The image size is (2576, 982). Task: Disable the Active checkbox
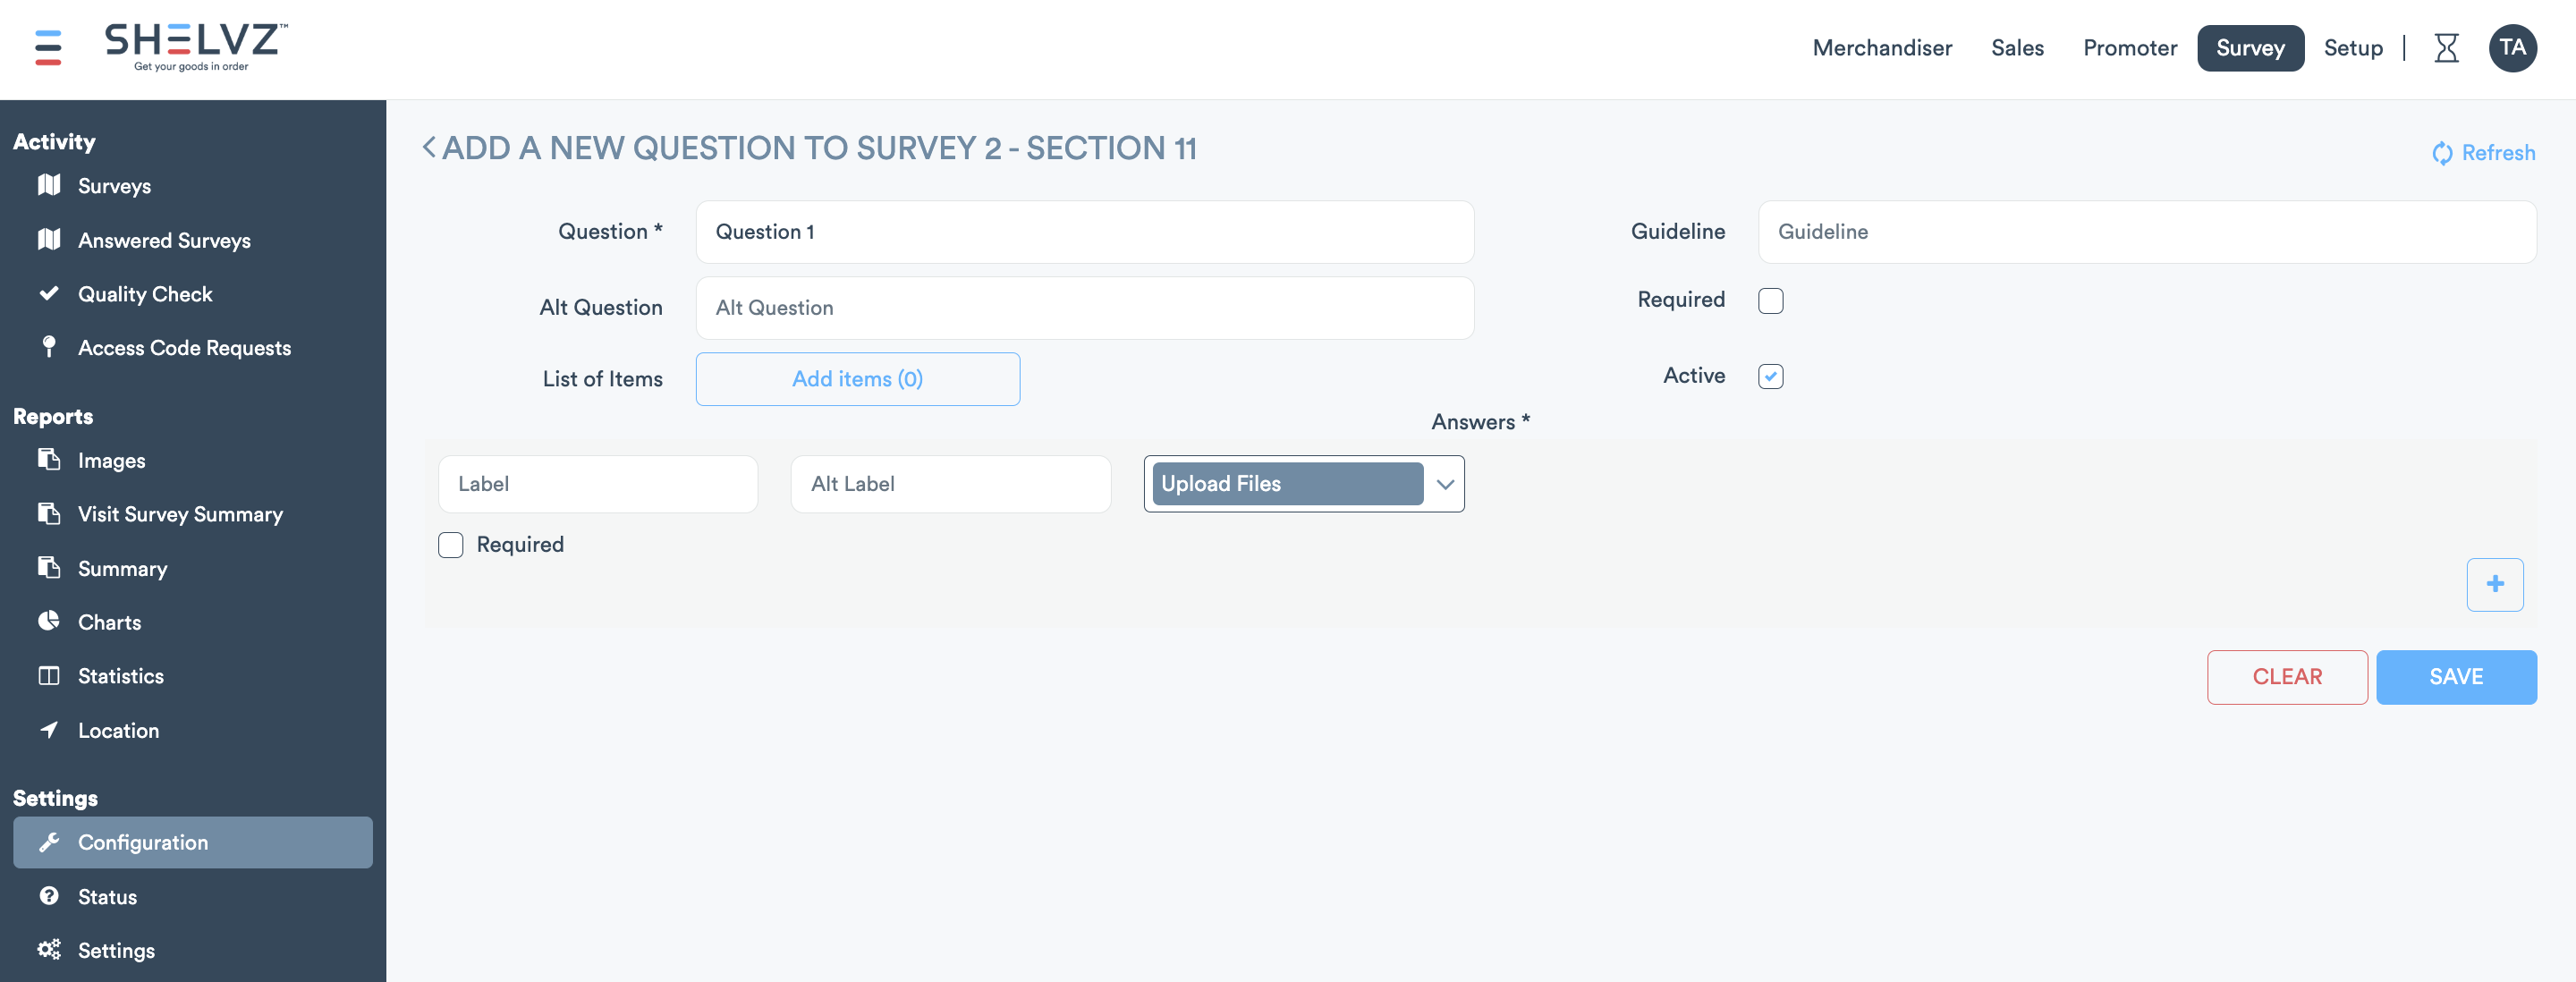(1771, 376)
